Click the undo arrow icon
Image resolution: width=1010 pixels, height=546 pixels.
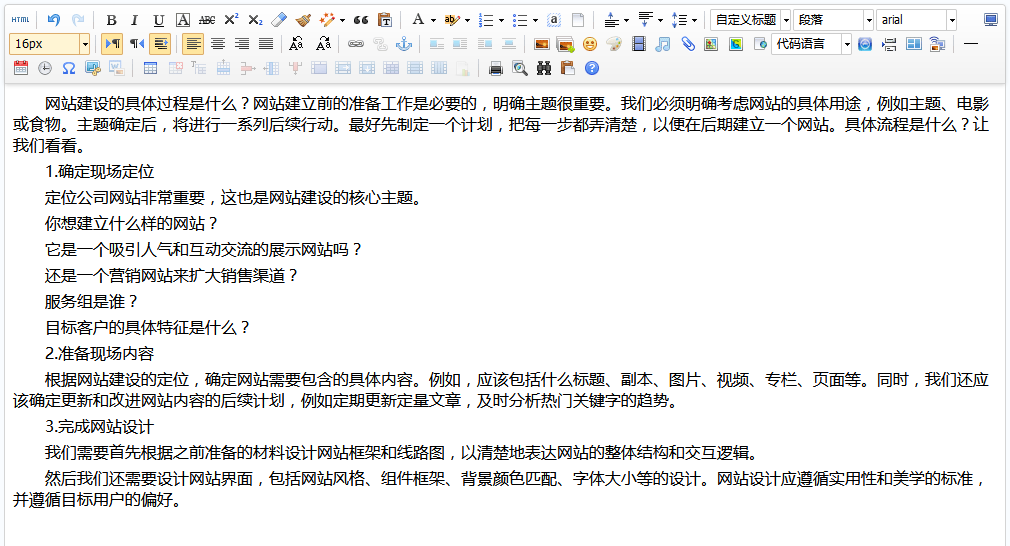54,20
